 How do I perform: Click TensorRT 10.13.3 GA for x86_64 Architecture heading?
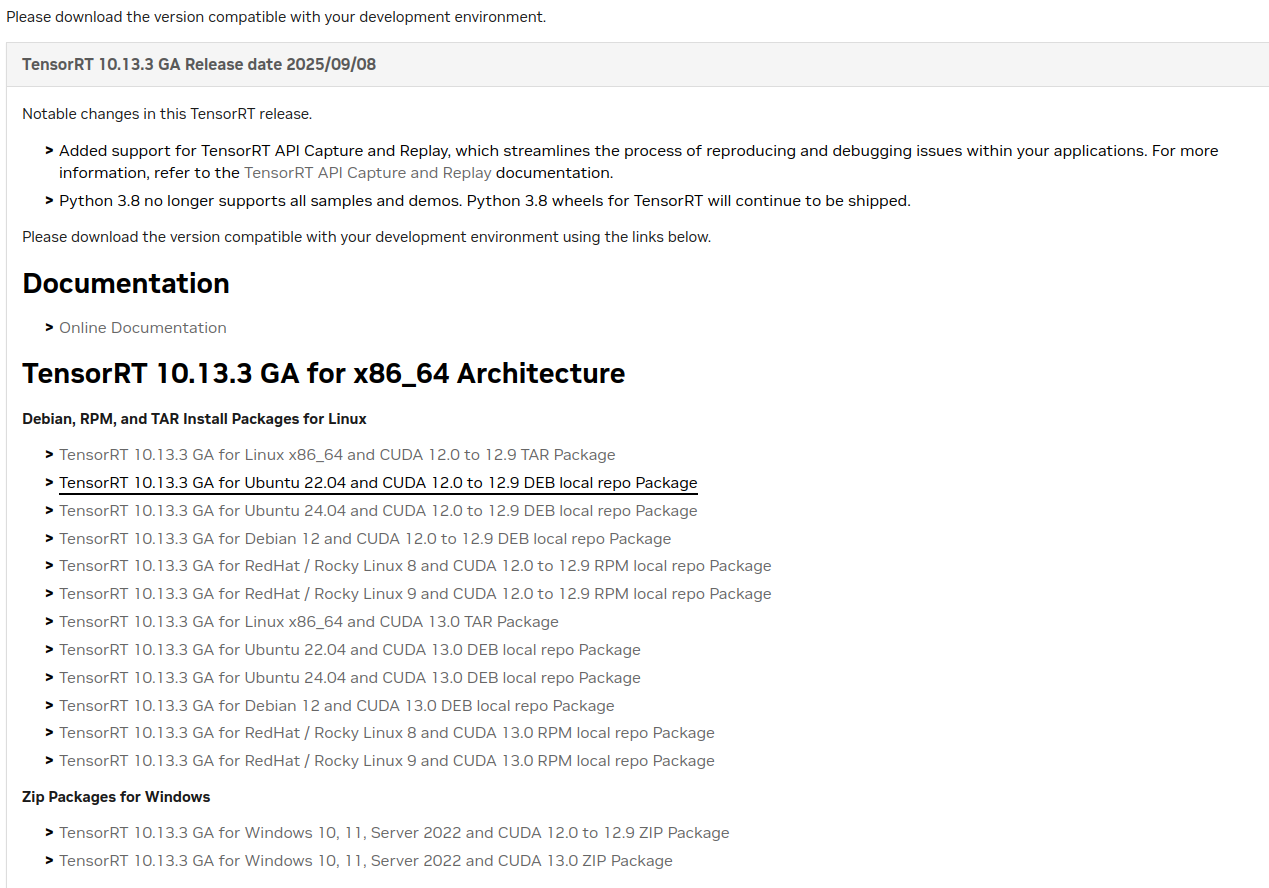(324, 374)
